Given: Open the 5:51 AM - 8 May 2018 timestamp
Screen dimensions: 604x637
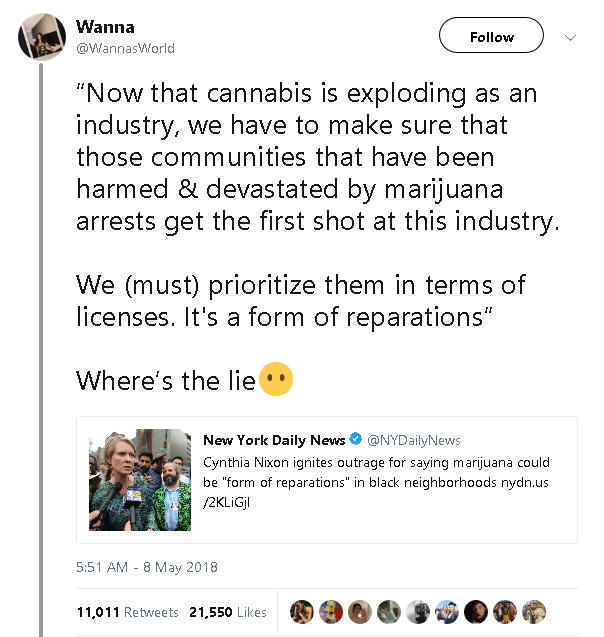Looking at the screenshot, I should [x=147, y=567].
